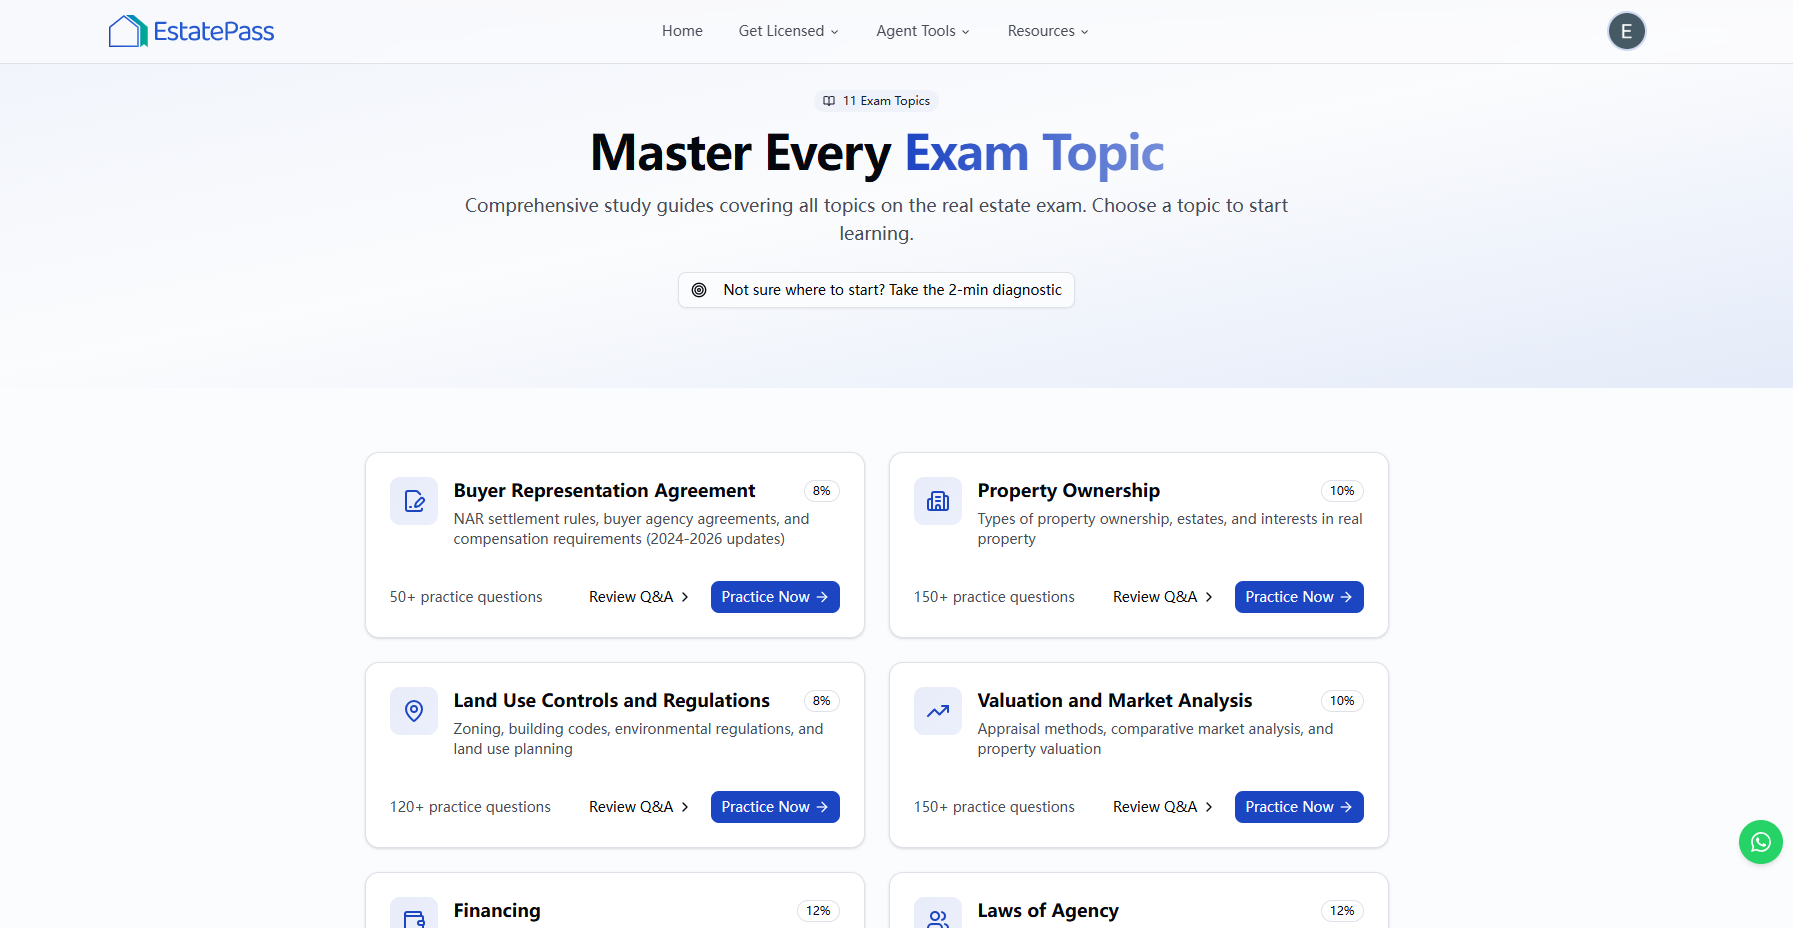Click the EstatePass house logo icon

[x=128, y=31]
